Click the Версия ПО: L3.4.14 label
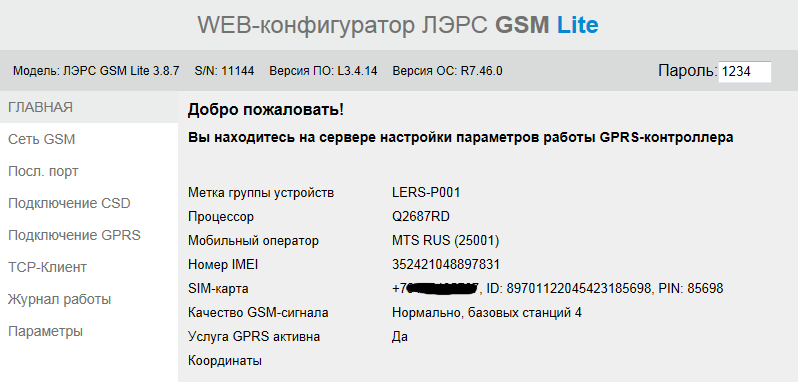 click(x=323, y=71)
